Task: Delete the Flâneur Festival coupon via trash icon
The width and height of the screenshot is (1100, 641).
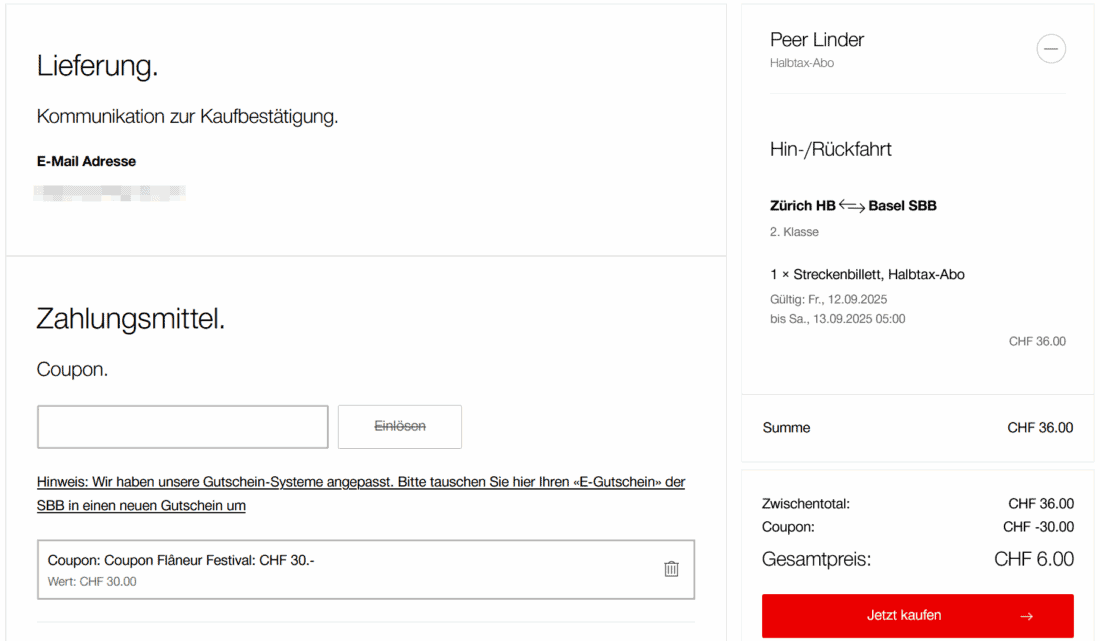Action: pyautogui.click(x=671, y=569)
